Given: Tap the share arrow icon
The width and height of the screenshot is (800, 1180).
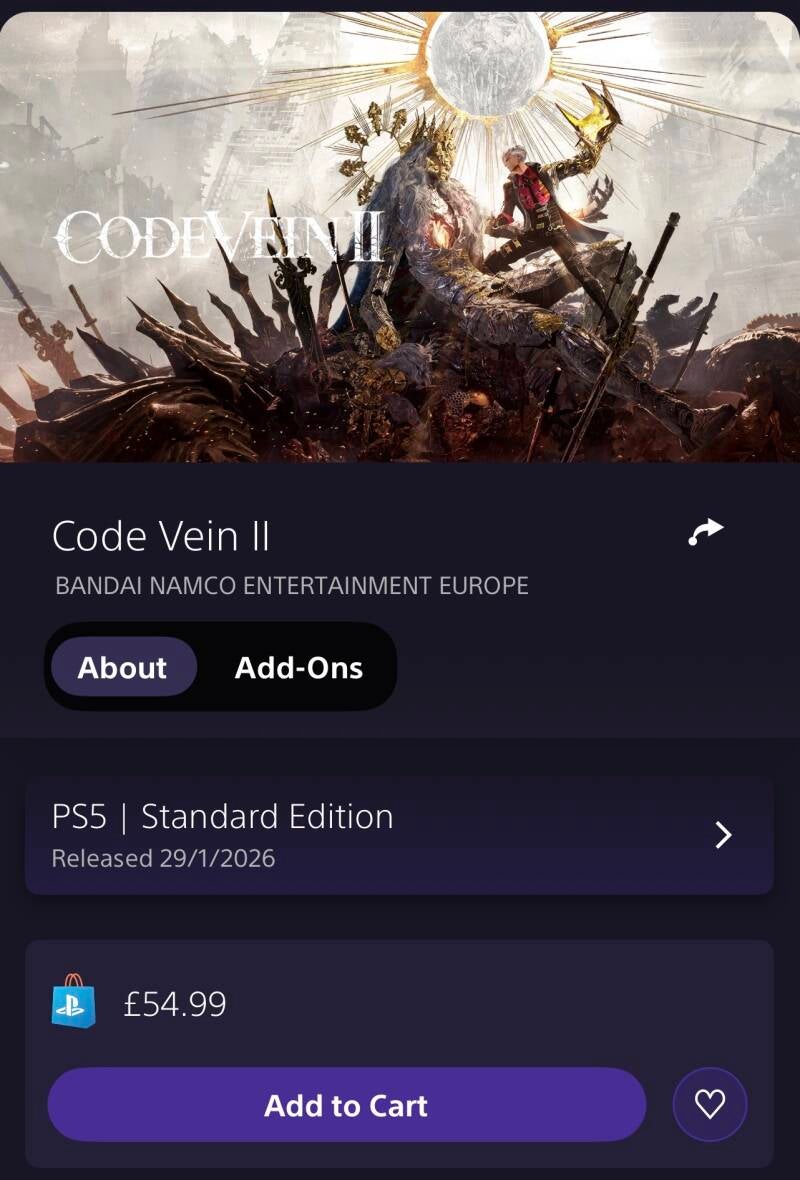Looking at the screenshot, I should tap(706, 532).
